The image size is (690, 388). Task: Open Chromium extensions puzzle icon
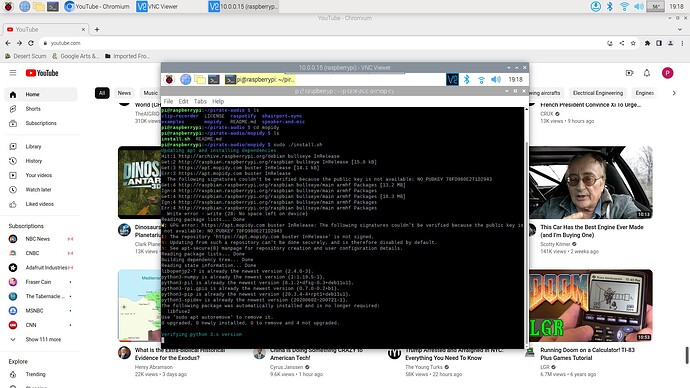click(x=647, y=43)
